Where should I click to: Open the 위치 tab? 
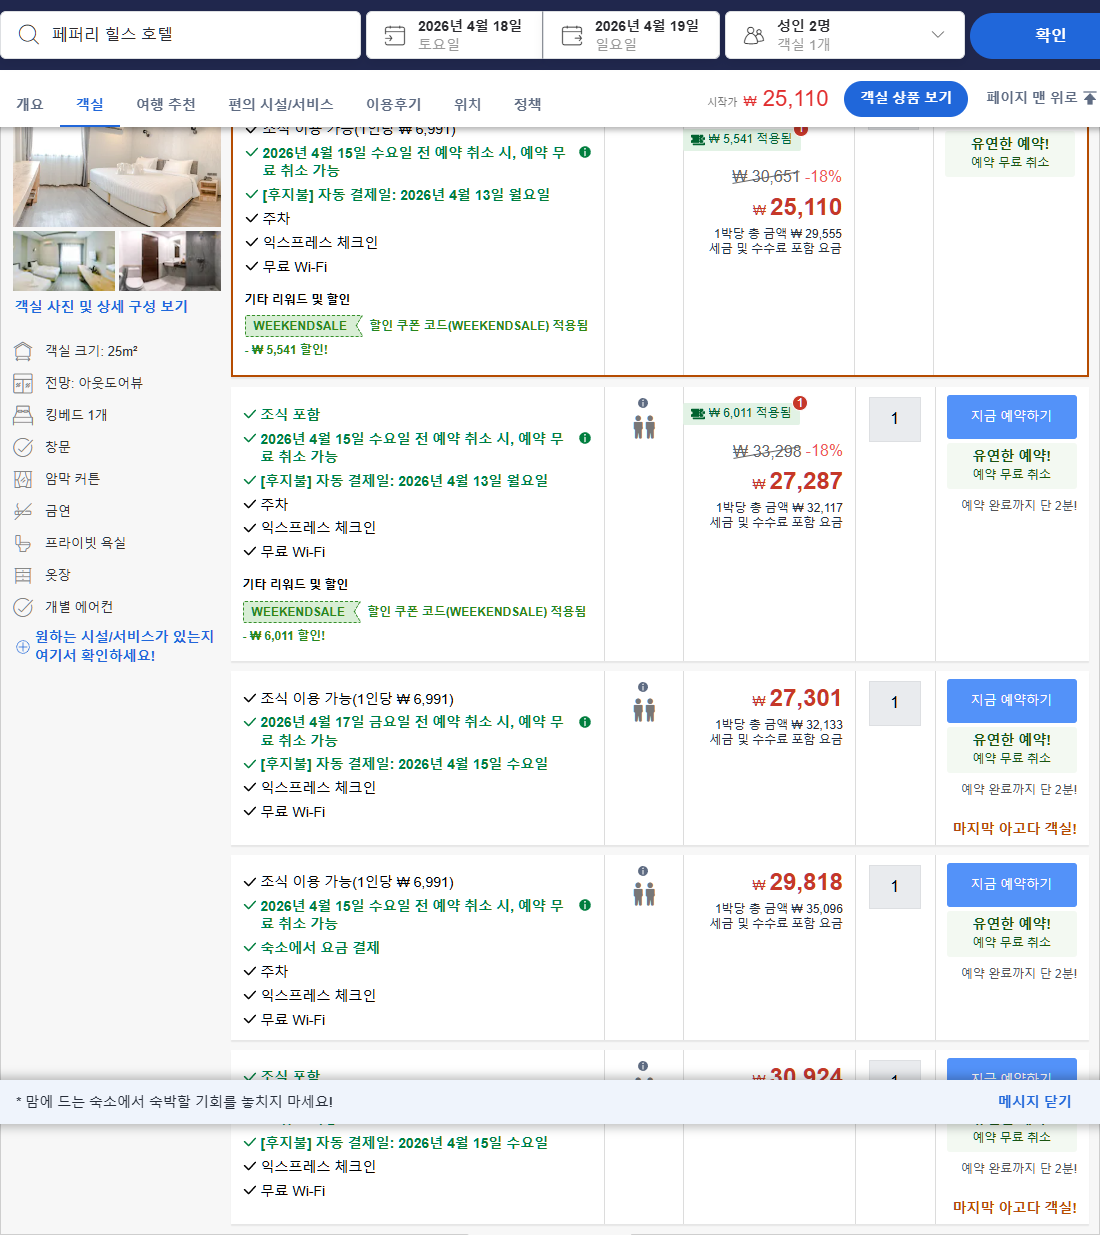pos(468,104)
